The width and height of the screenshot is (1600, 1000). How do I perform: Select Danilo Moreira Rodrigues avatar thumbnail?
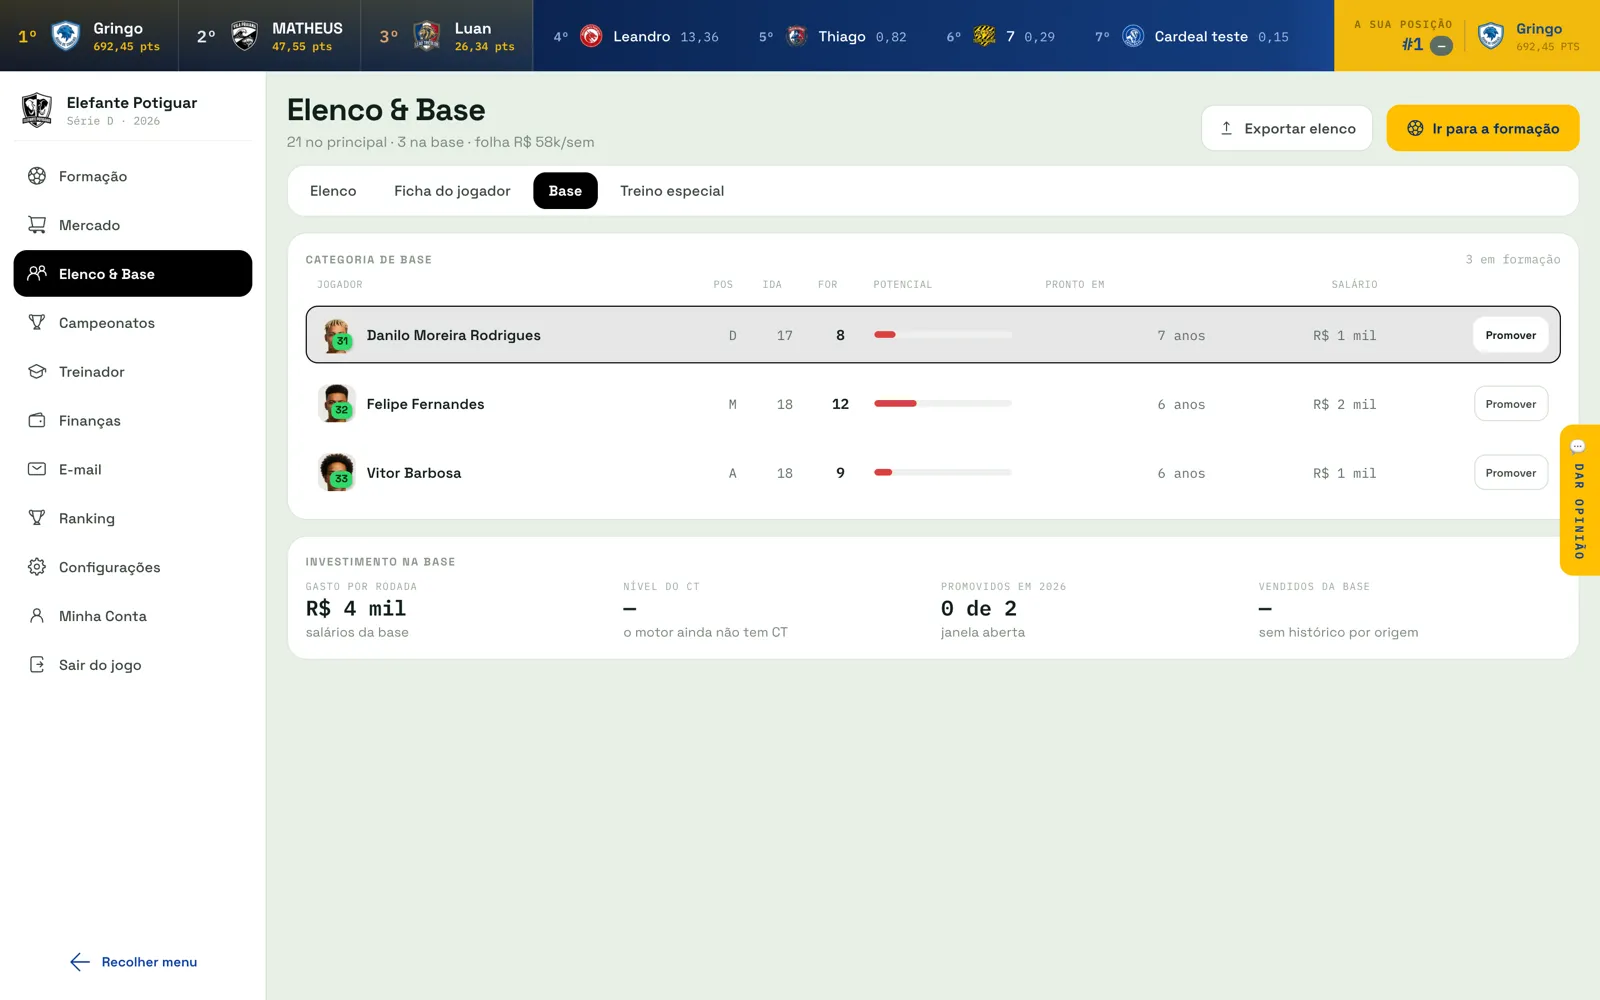[337, 335]
